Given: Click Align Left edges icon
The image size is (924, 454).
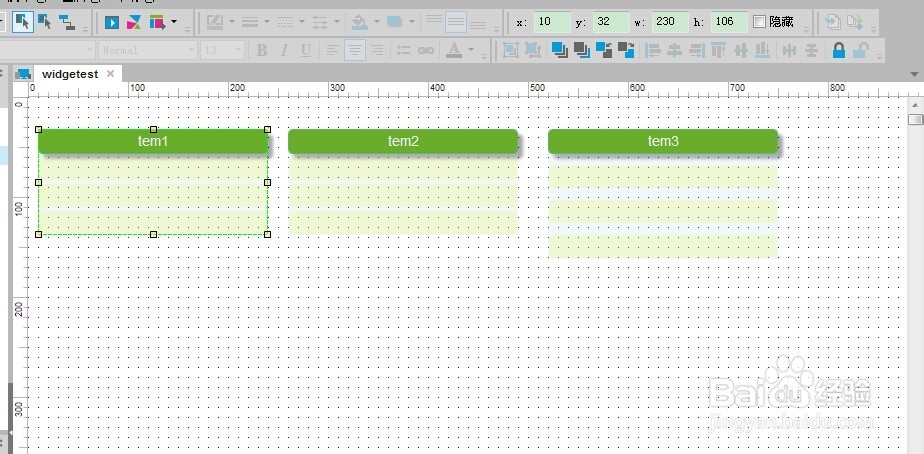Looking at the screenshot, I should (652, 51).
